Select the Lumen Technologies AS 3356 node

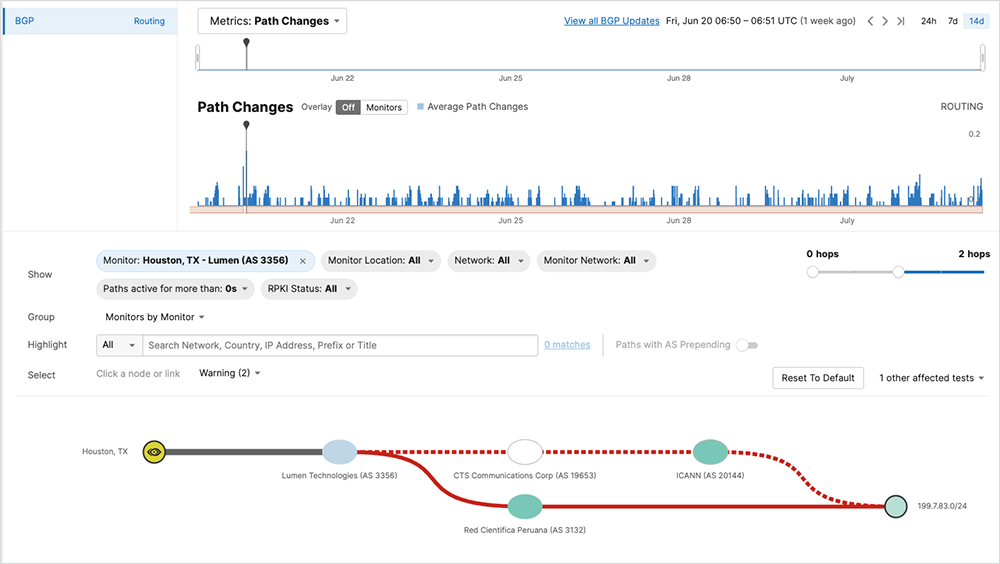coord(340,452)
